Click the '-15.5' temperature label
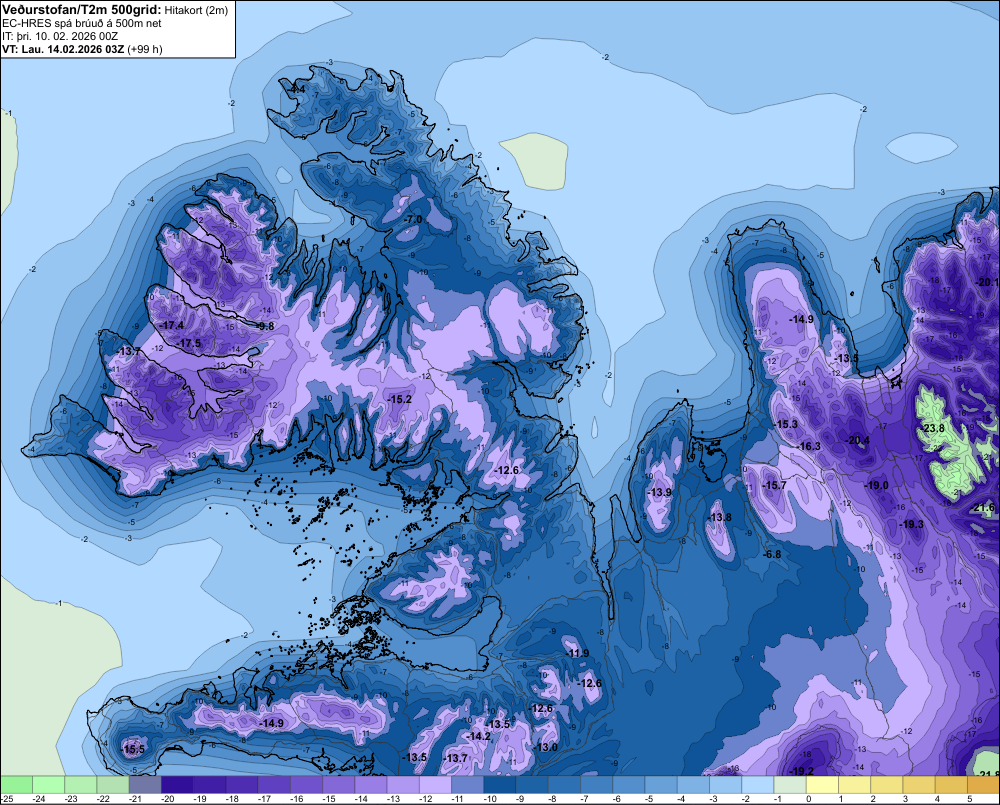1000x805 pixels. (133, 750)
